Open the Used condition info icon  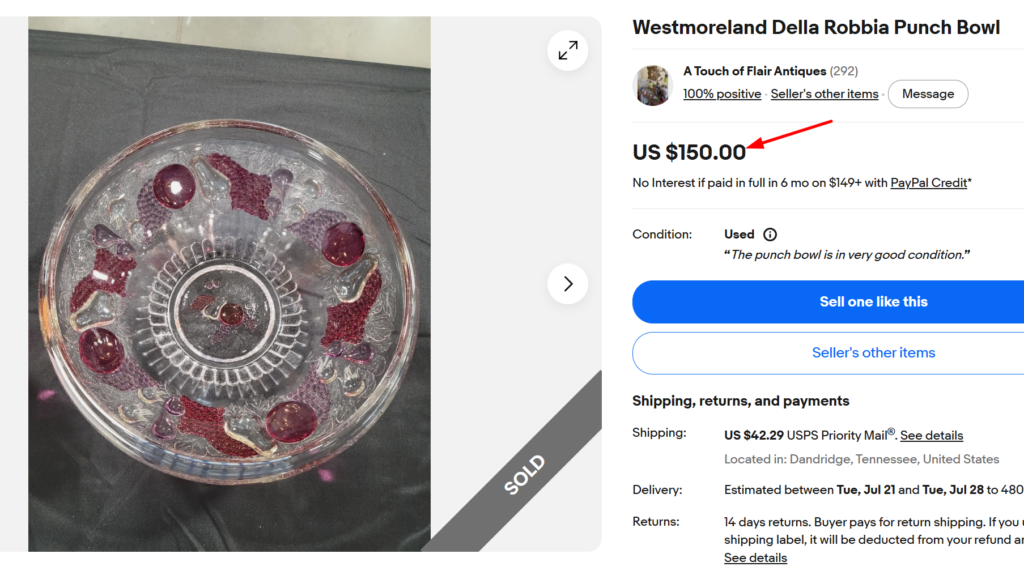point(770,235)
